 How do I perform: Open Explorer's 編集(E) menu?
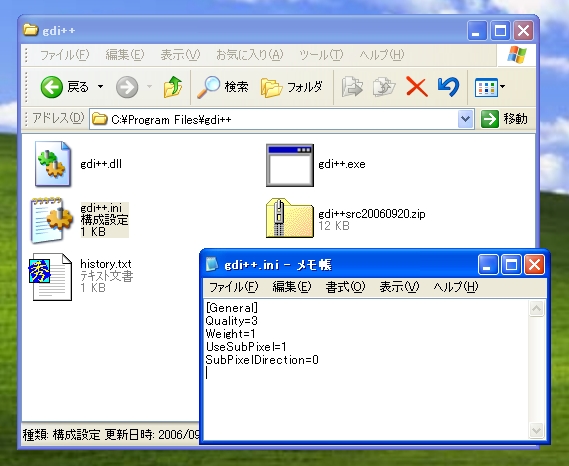[124, 55]
